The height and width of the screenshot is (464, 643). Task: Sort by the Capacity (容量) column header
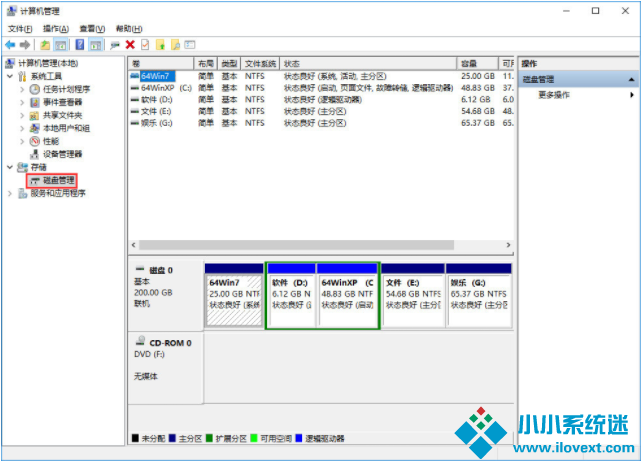click(x=478, y=64)
